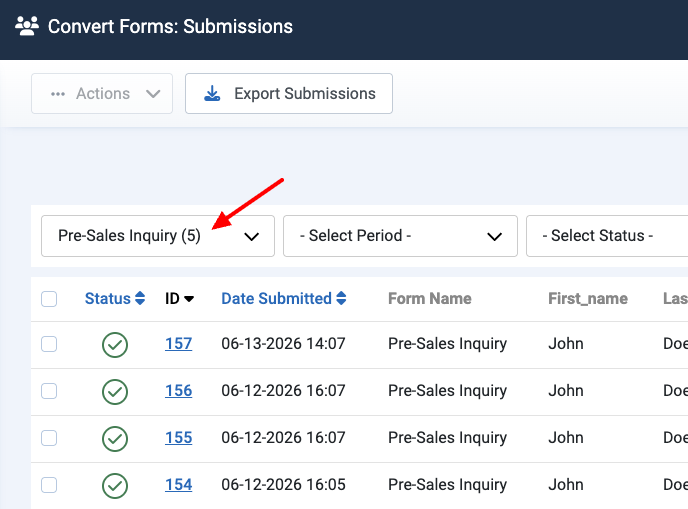Image resolution: width=688 pixels, height=509 pixels.
Task: Click date 06-12-2026 16:05 cell
Action: click(x=283, y=484)
